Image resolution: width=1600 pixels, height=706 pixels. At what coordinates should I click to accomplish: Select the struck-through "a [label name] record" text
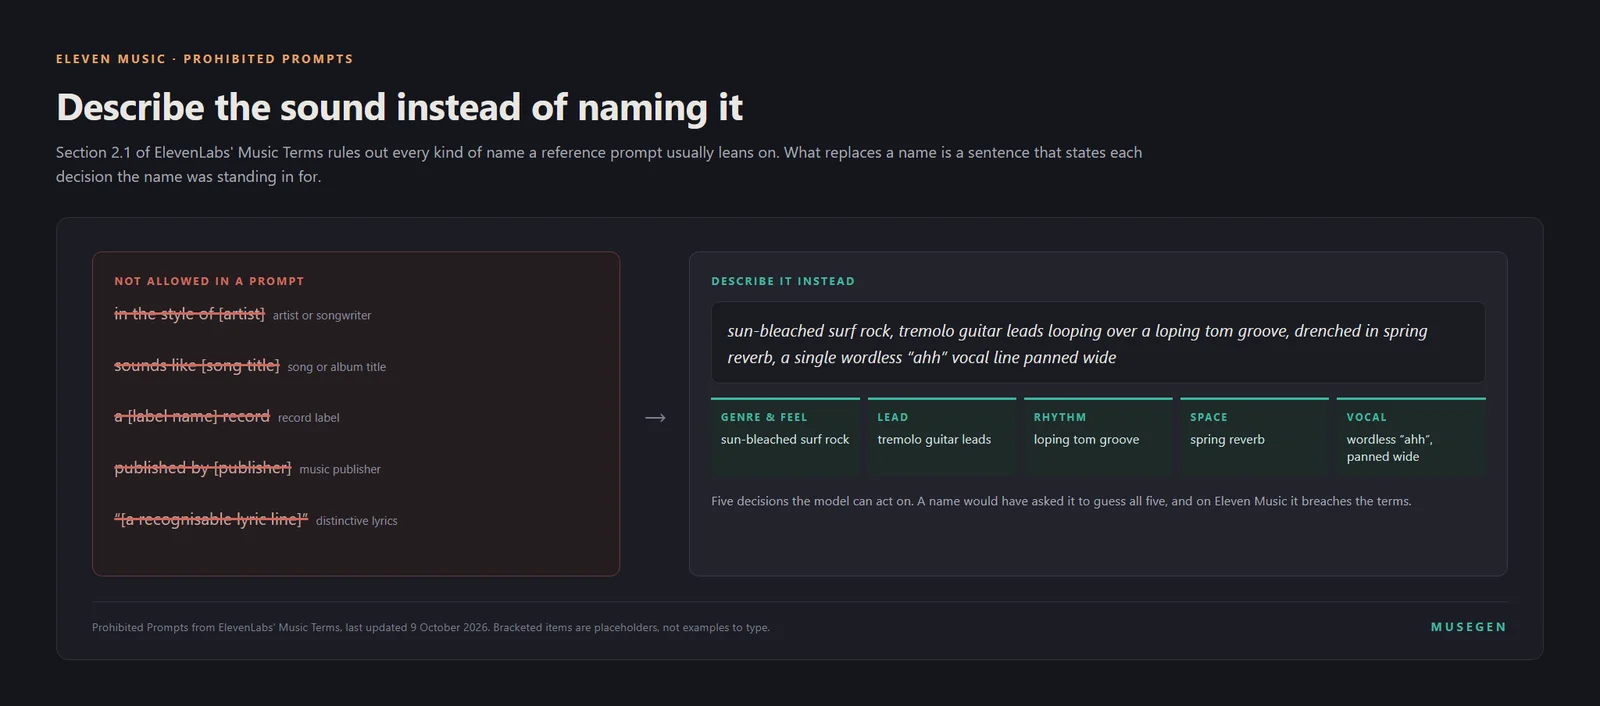pyautogui.click(x=192, y=417)
